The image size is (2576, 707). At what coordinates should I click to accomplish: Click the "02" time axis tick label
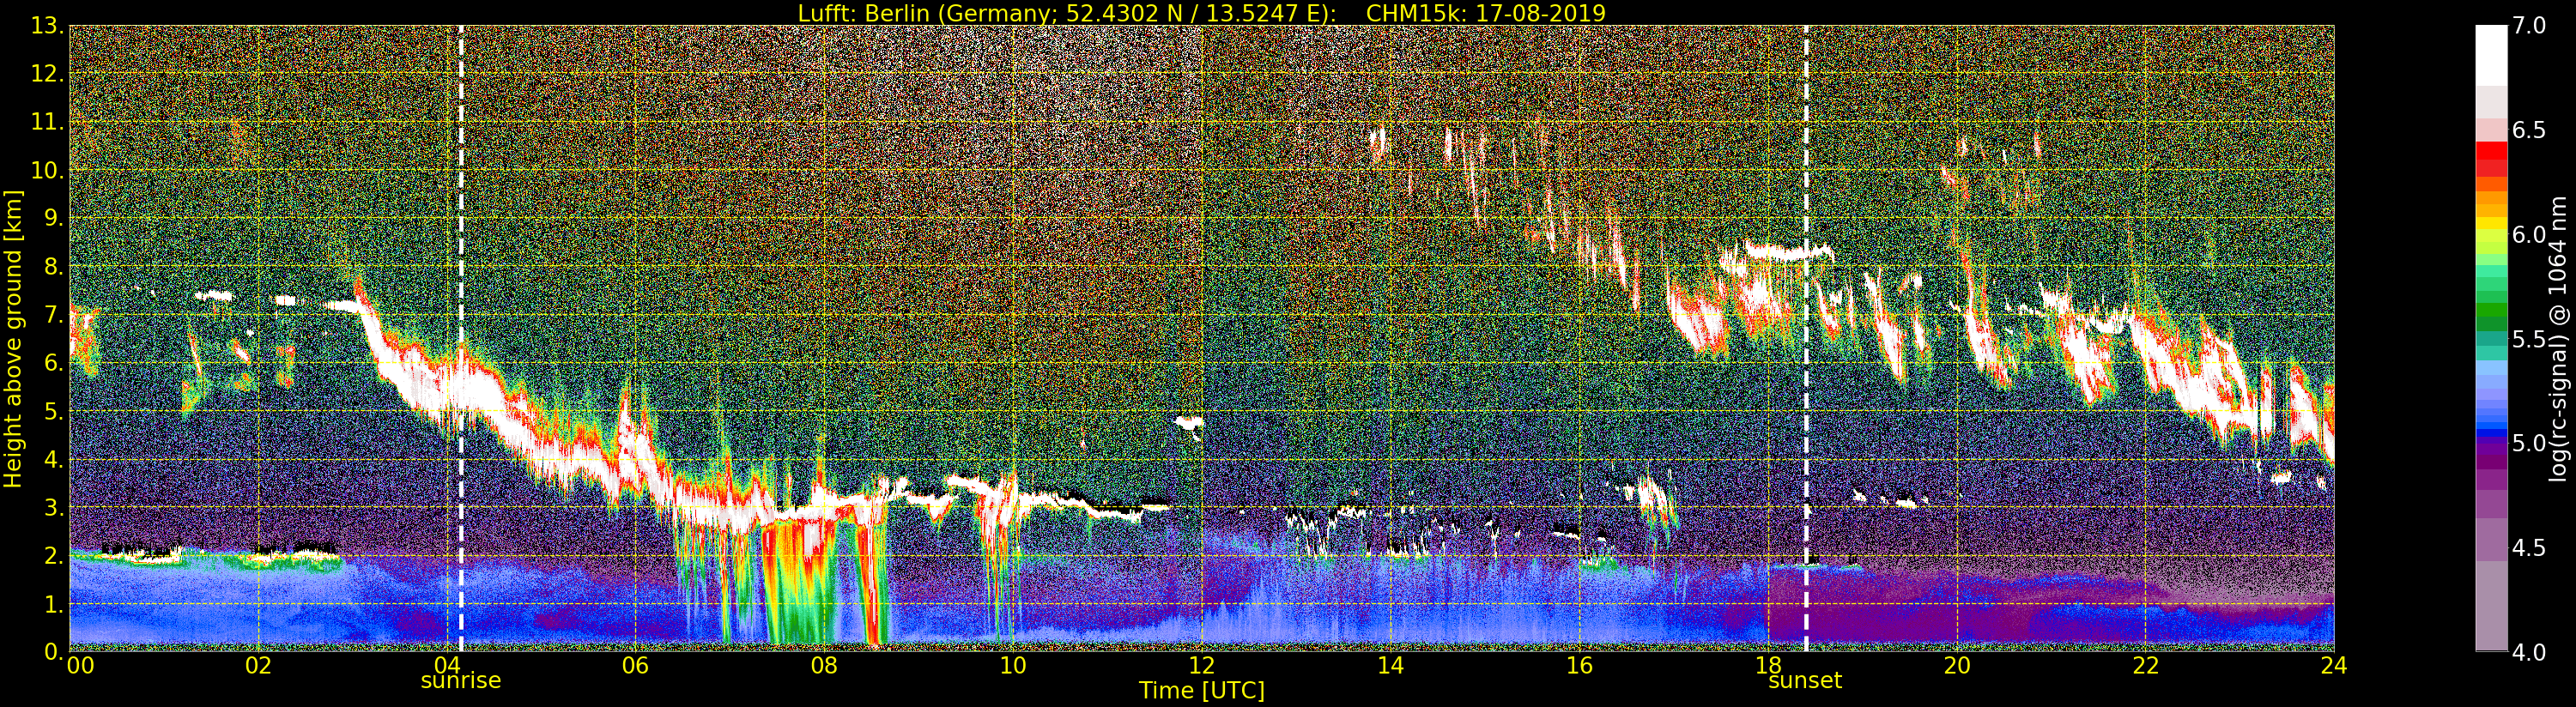pyautogui.click(x=258, y=666)
